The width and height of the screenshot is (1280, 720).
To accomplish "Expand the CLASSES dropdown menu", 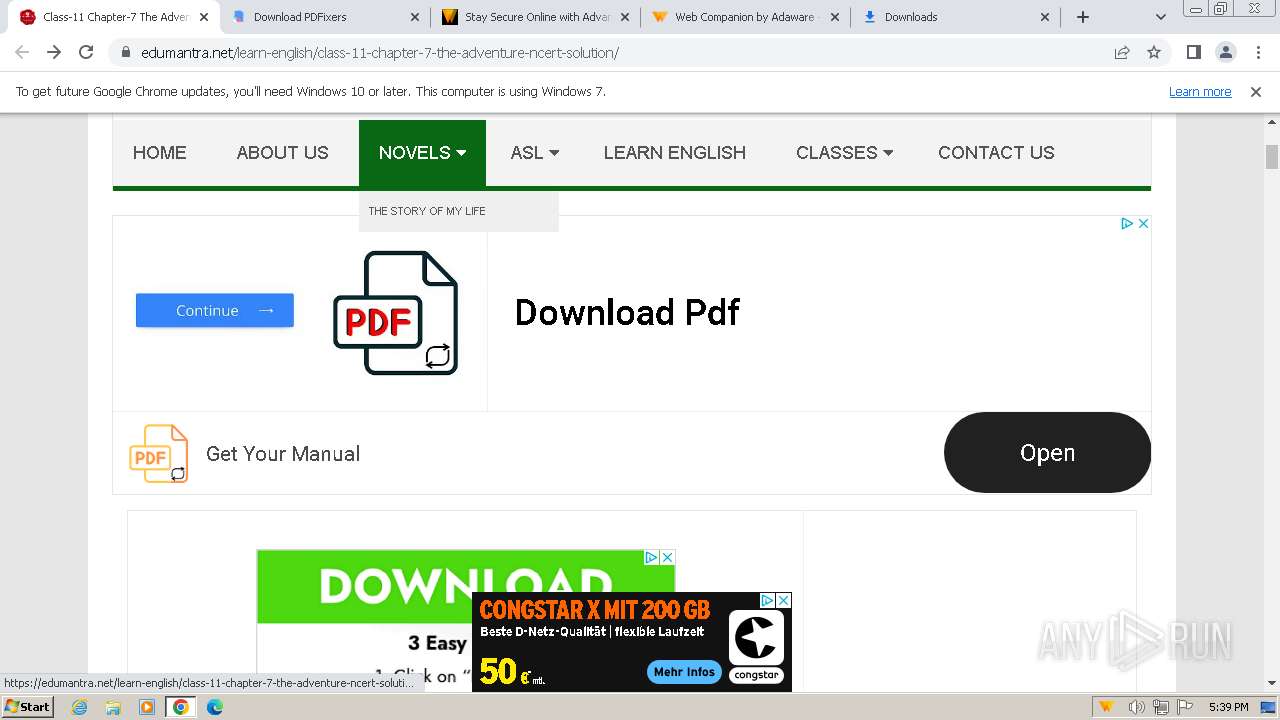I will coord(844,152).
